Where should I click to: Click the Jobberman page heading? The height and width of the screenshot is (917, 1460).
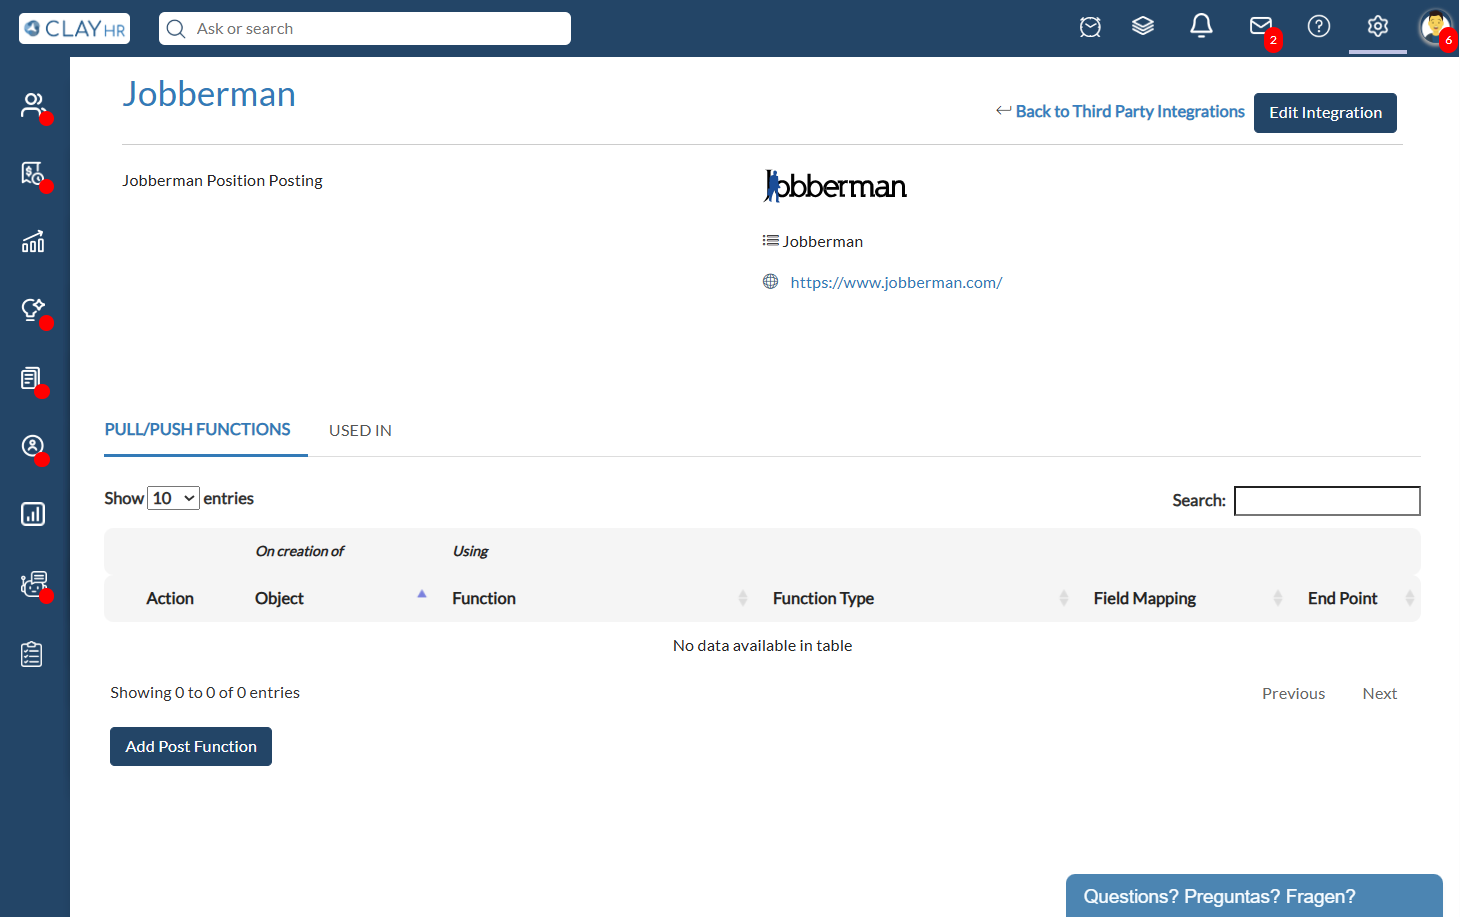click(x=209, y=94)
